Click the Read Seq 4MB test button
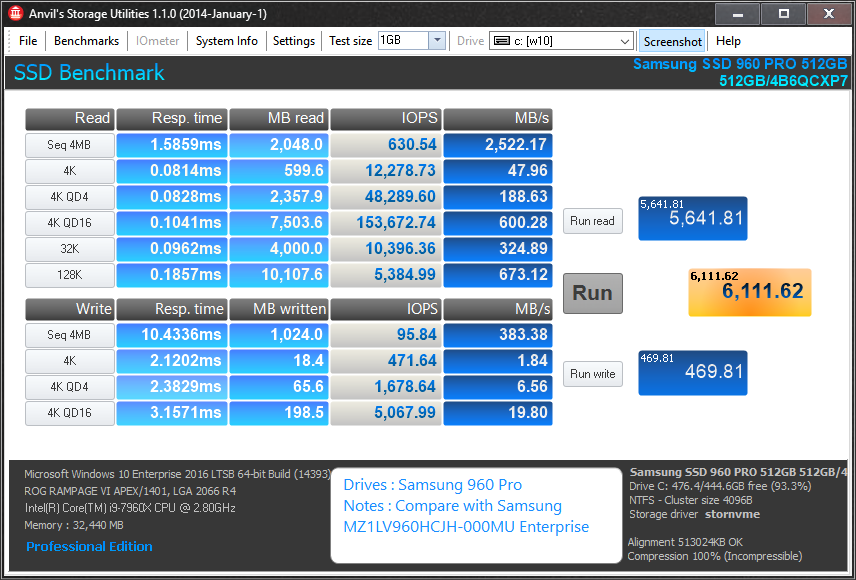Image resolution: width=856 pixels, height=580 pixels. coord(69,145)
